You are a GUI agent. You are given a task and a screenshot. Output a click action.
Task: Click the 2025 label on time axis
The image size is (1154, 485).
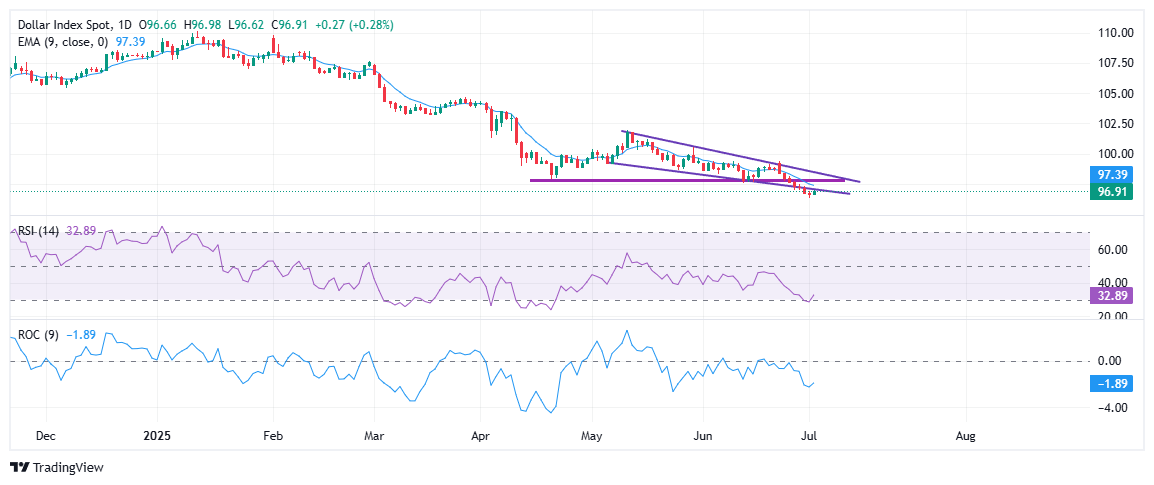[x=158, y=436]
